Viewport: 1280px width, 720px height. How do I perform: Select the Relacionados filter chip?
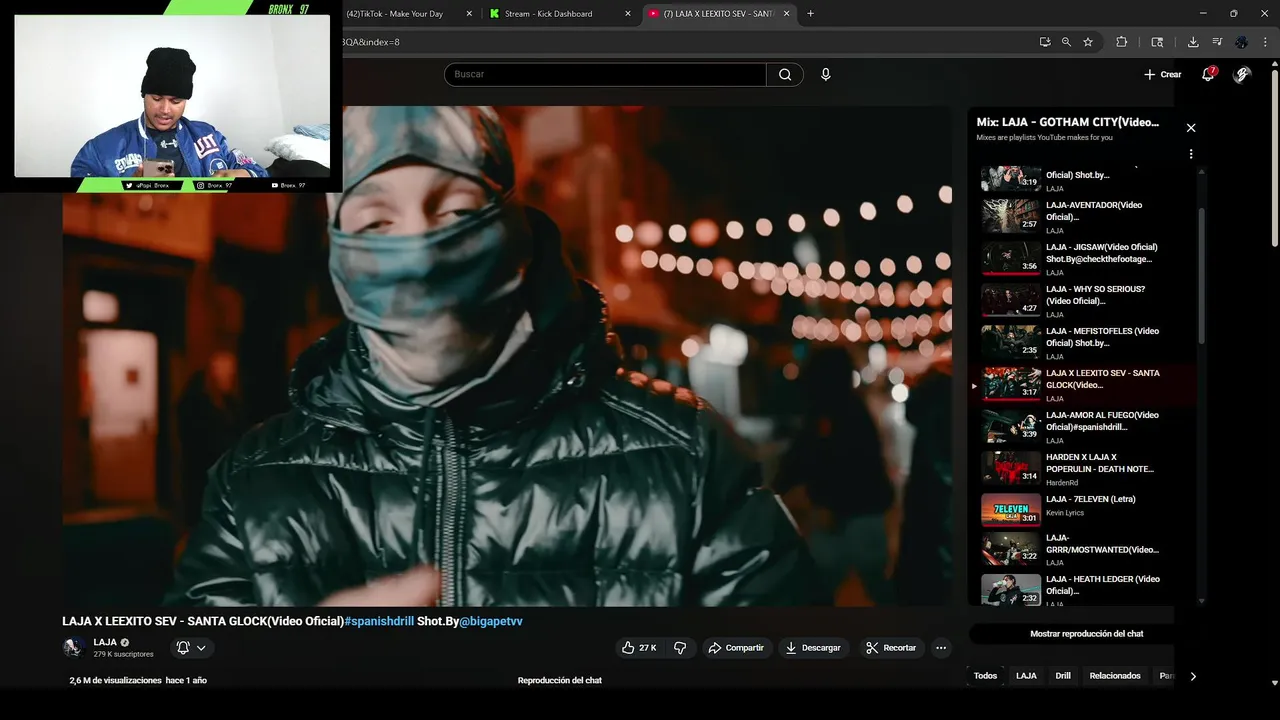tap(1115, 676)
